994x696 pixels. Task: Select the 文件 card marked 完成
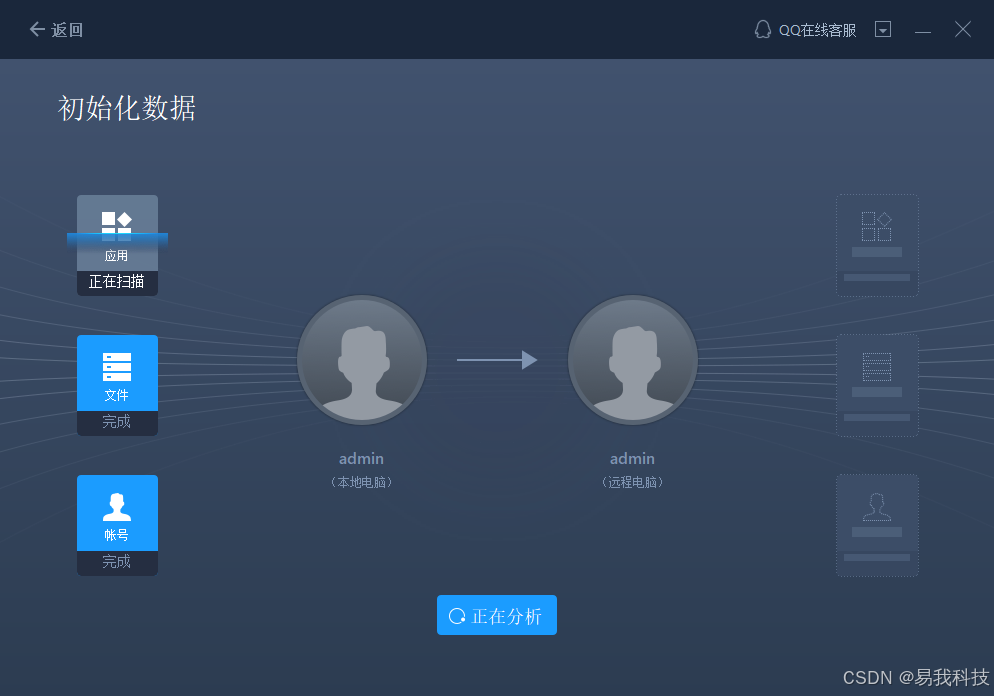tap(117, 385)
